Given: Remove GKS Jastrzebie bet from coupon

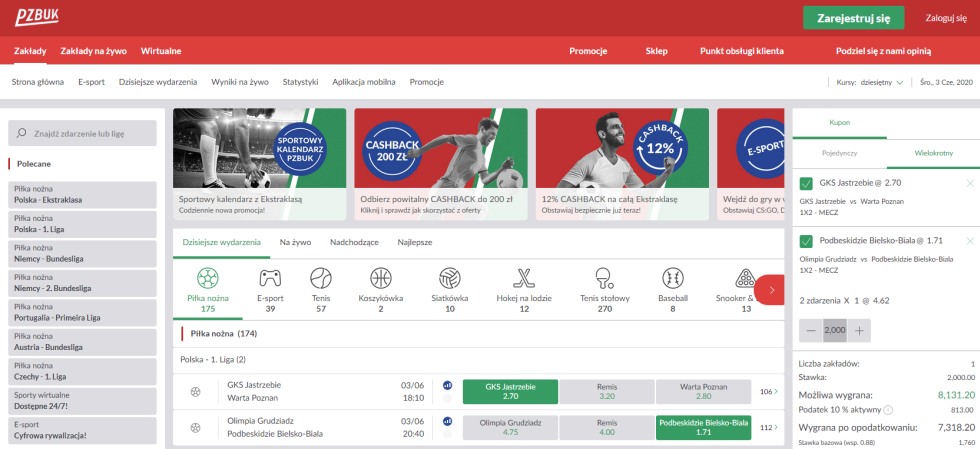Looking at the screenshot, I should 970,183.
